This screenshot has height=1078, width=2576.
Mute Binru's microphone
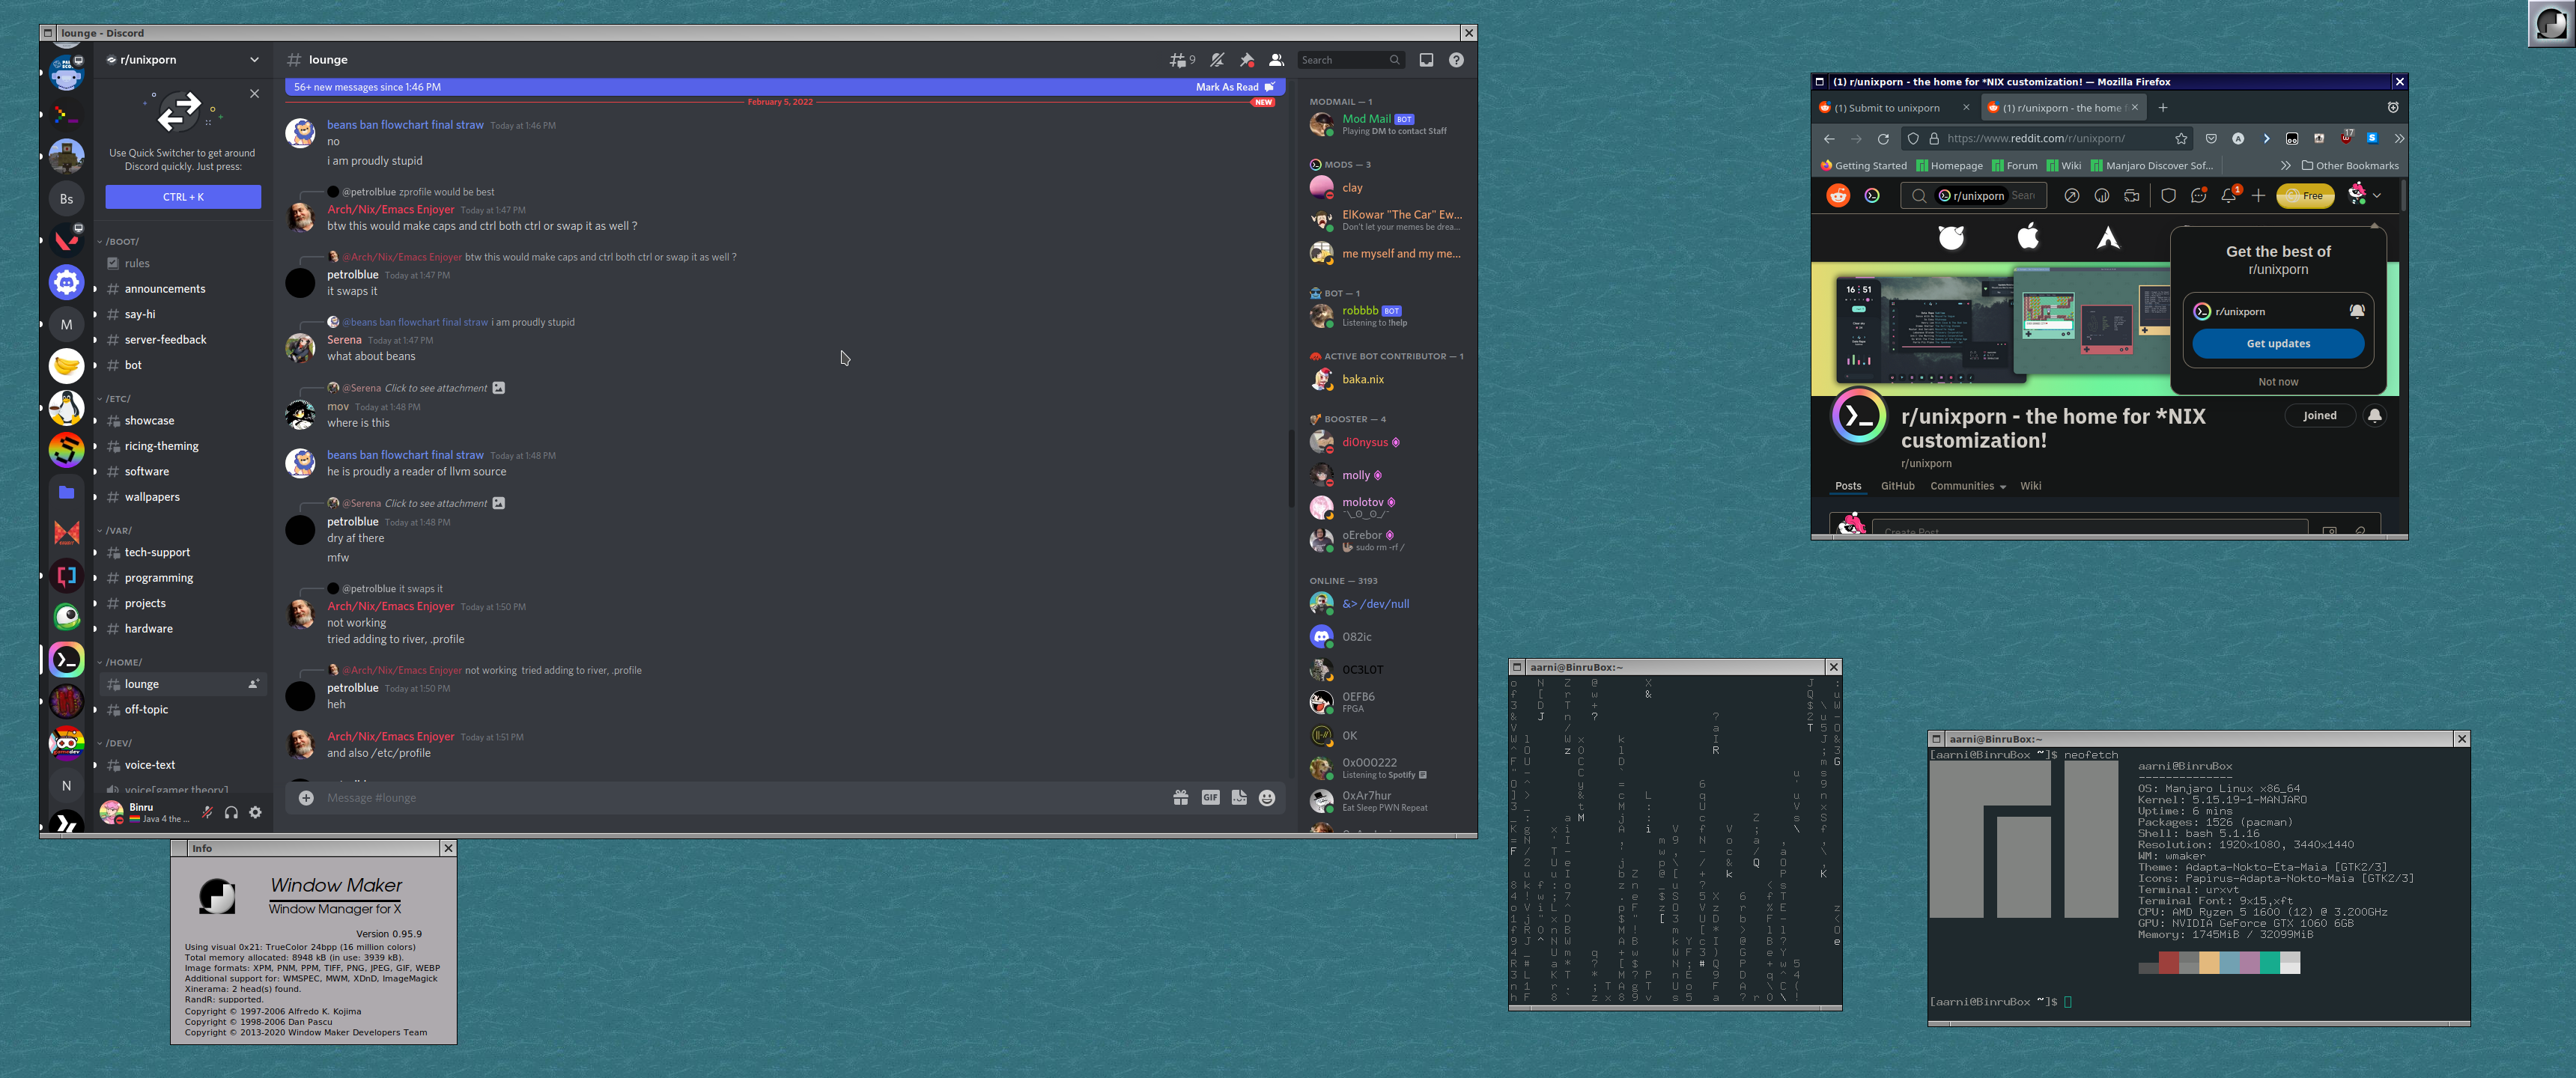click(x=207, y=813)
